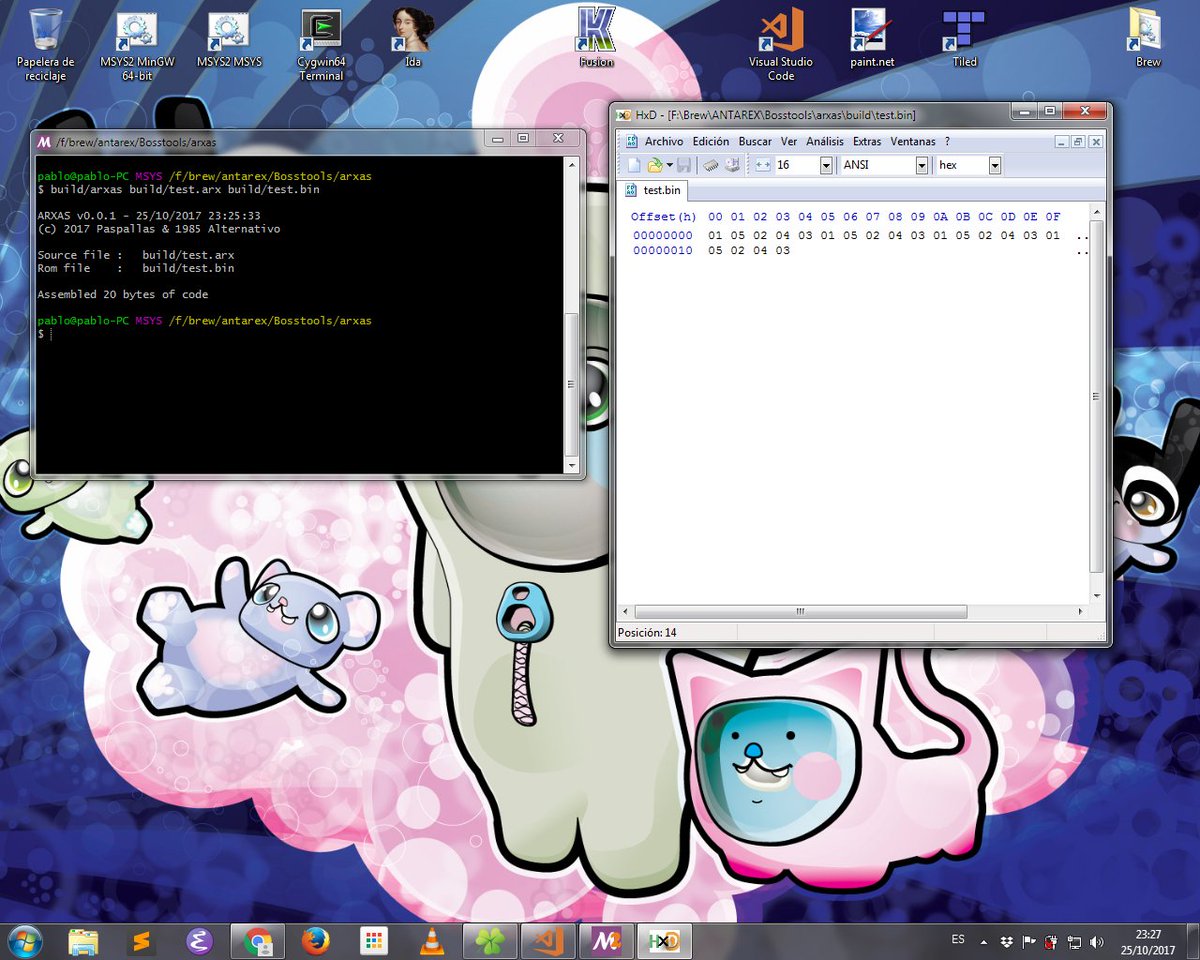Click the MSYS terminal vertical scrollbar

tap(572, 314)
